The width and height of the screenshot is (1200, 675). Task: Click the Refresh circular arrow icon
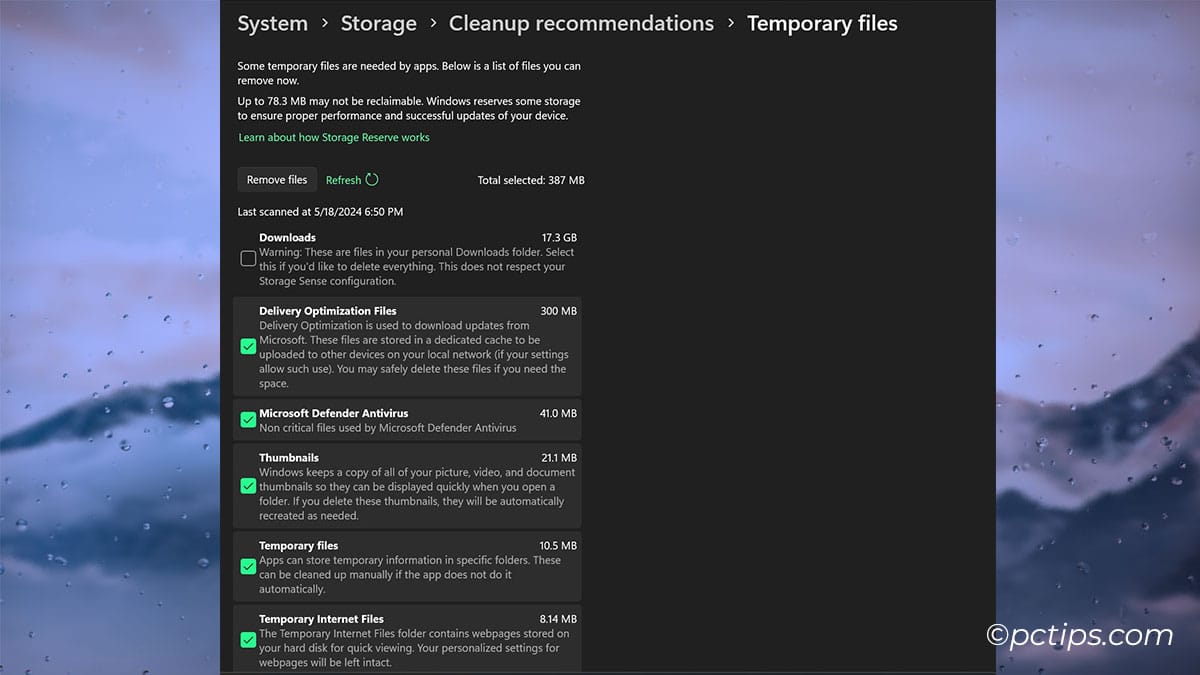click(x=373, y=179)
